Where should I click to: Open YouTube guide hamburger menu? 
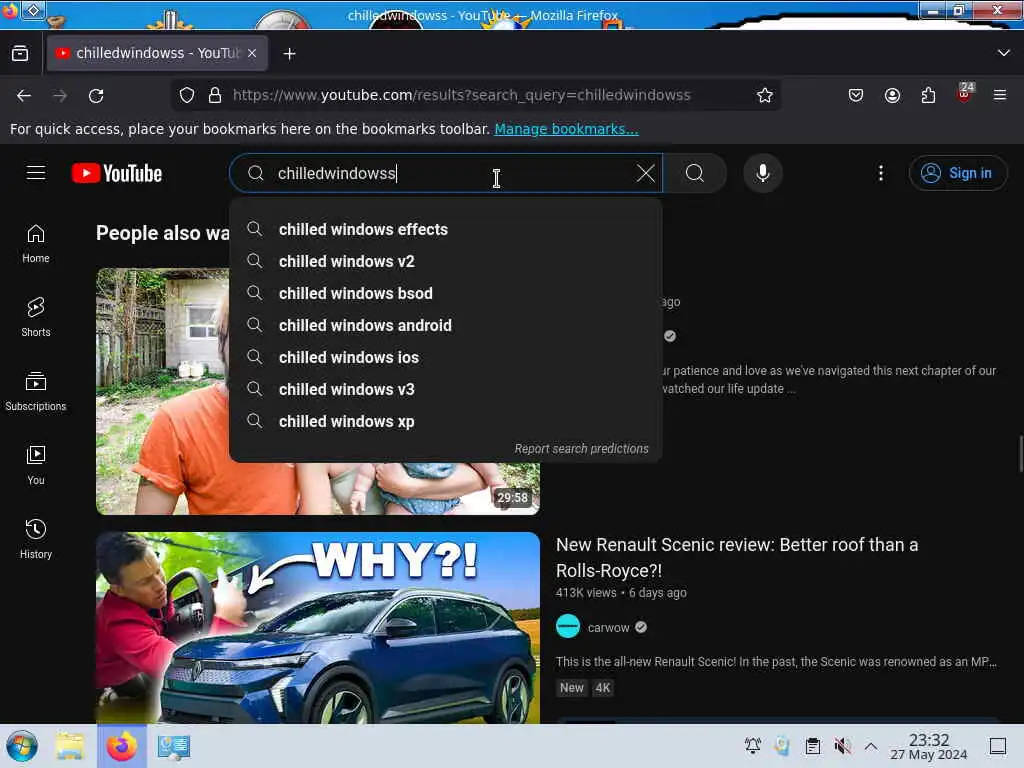click(x=36, y=173)
